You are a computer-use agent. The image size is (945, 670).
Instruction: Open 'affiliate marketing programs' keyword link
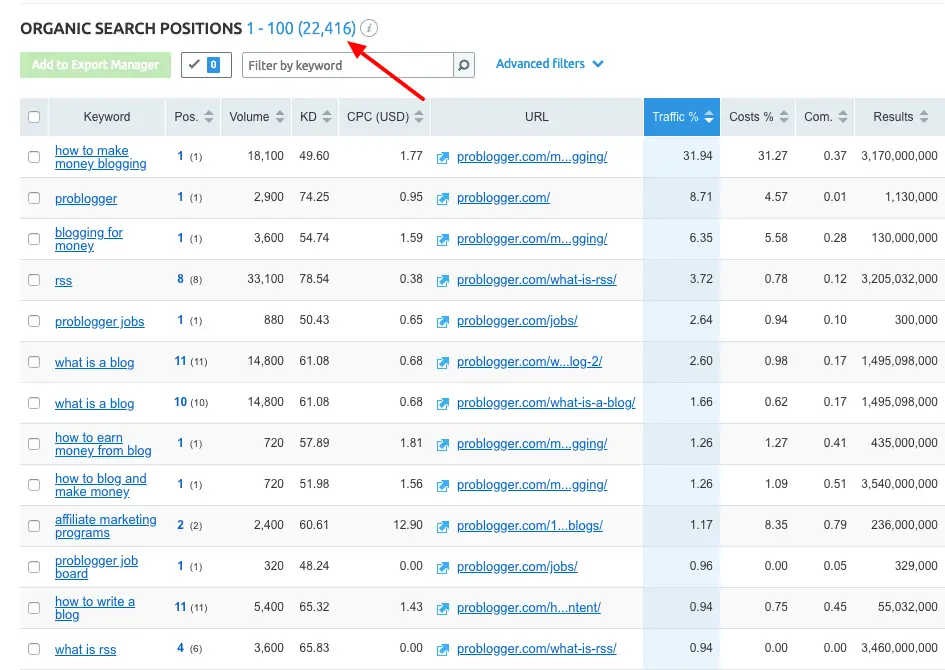point(105,526)
